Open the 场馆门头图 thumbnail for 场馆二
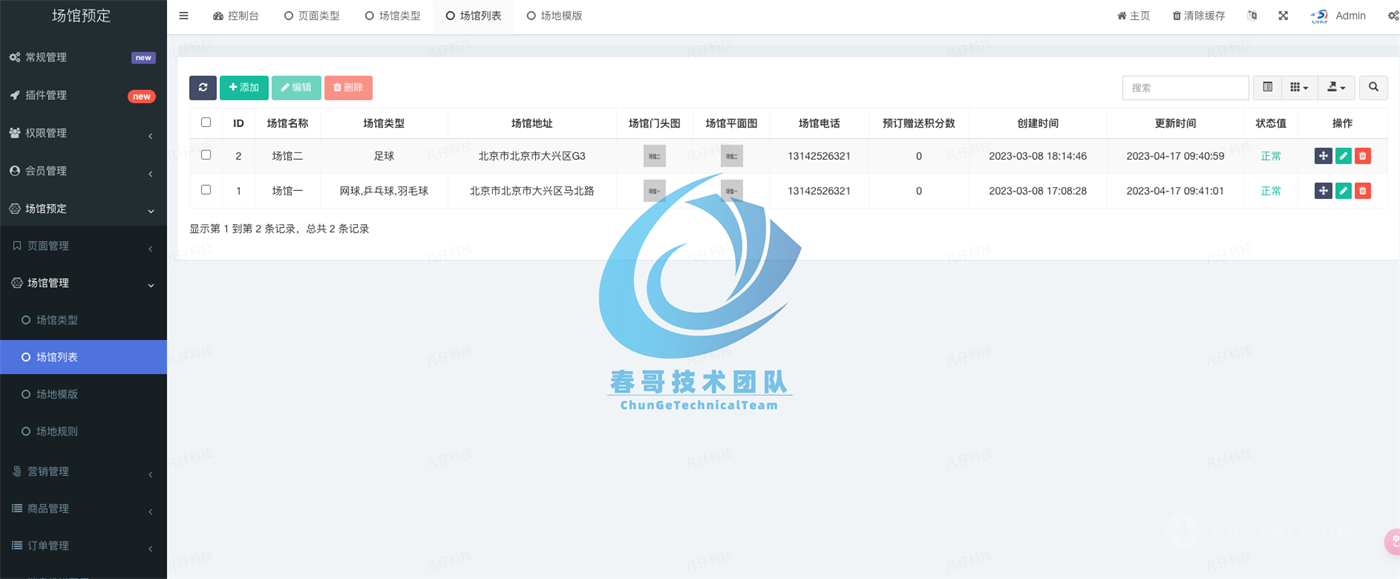Image resolution: width=1400 pixels, height=579 pixels. pos(655,156)
